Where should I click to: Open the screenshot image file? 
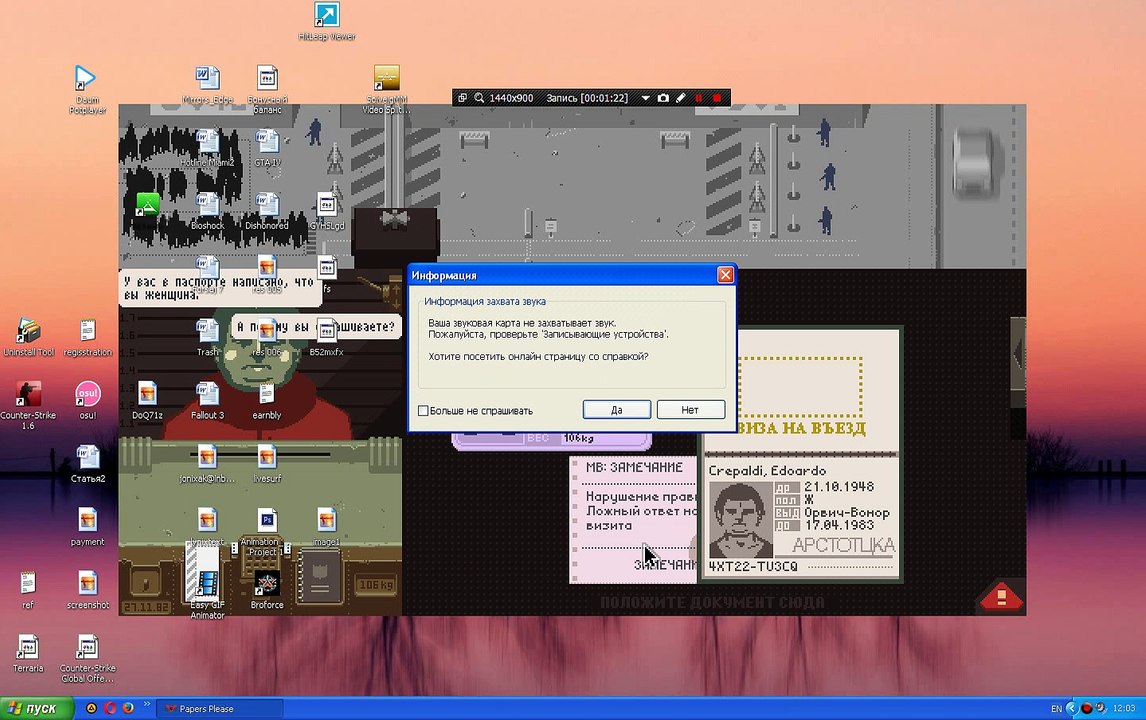coord(88,591)
